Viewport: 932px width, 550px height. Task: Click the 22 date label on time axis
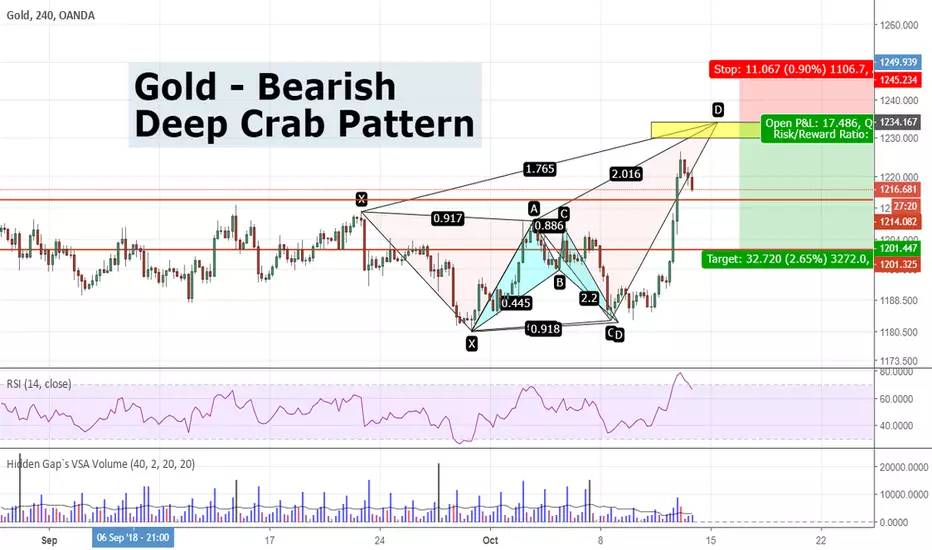pos(821,540)
